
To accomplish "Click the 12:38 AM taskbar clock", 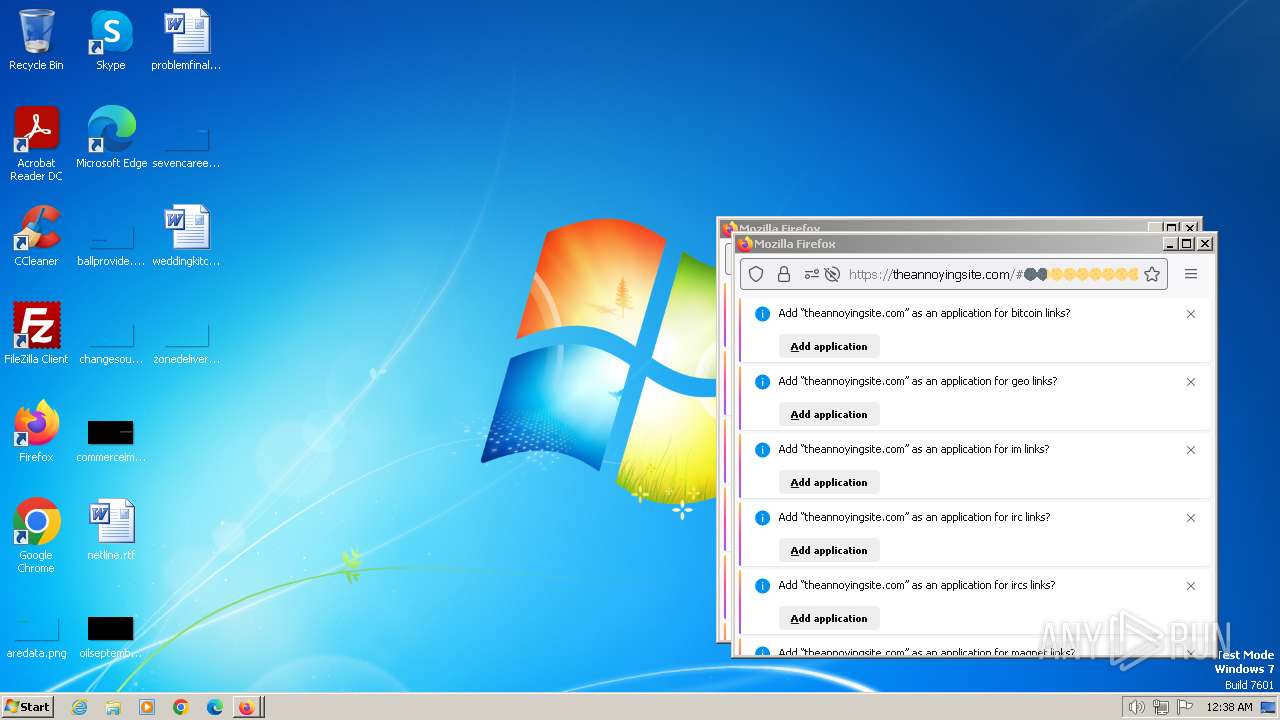I will click(1229, 707).
